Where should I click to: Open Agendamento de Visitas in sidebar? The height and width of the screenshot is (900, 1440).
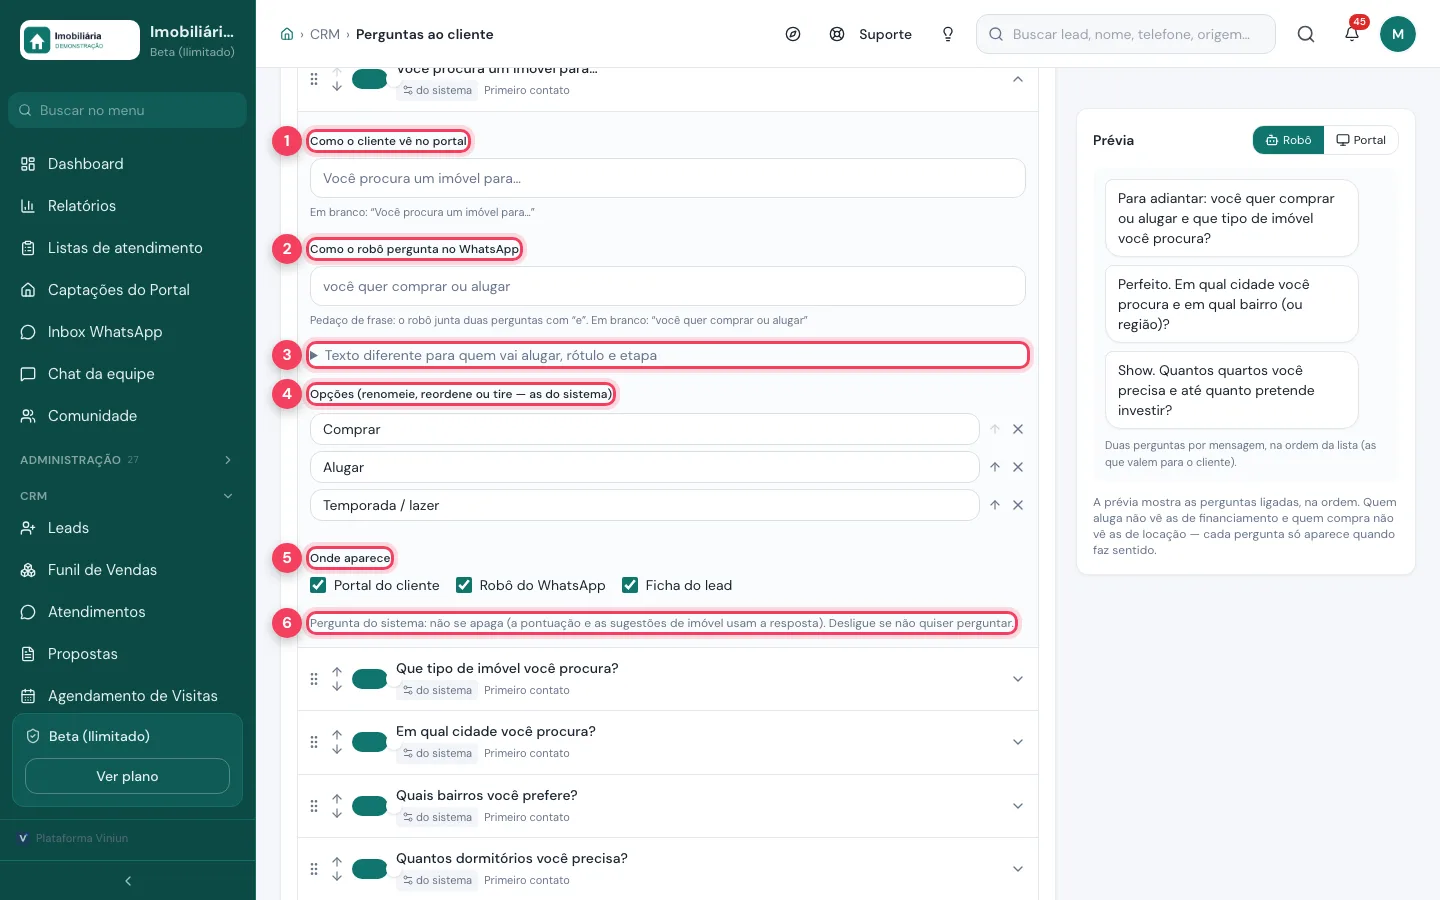[132, 696]
